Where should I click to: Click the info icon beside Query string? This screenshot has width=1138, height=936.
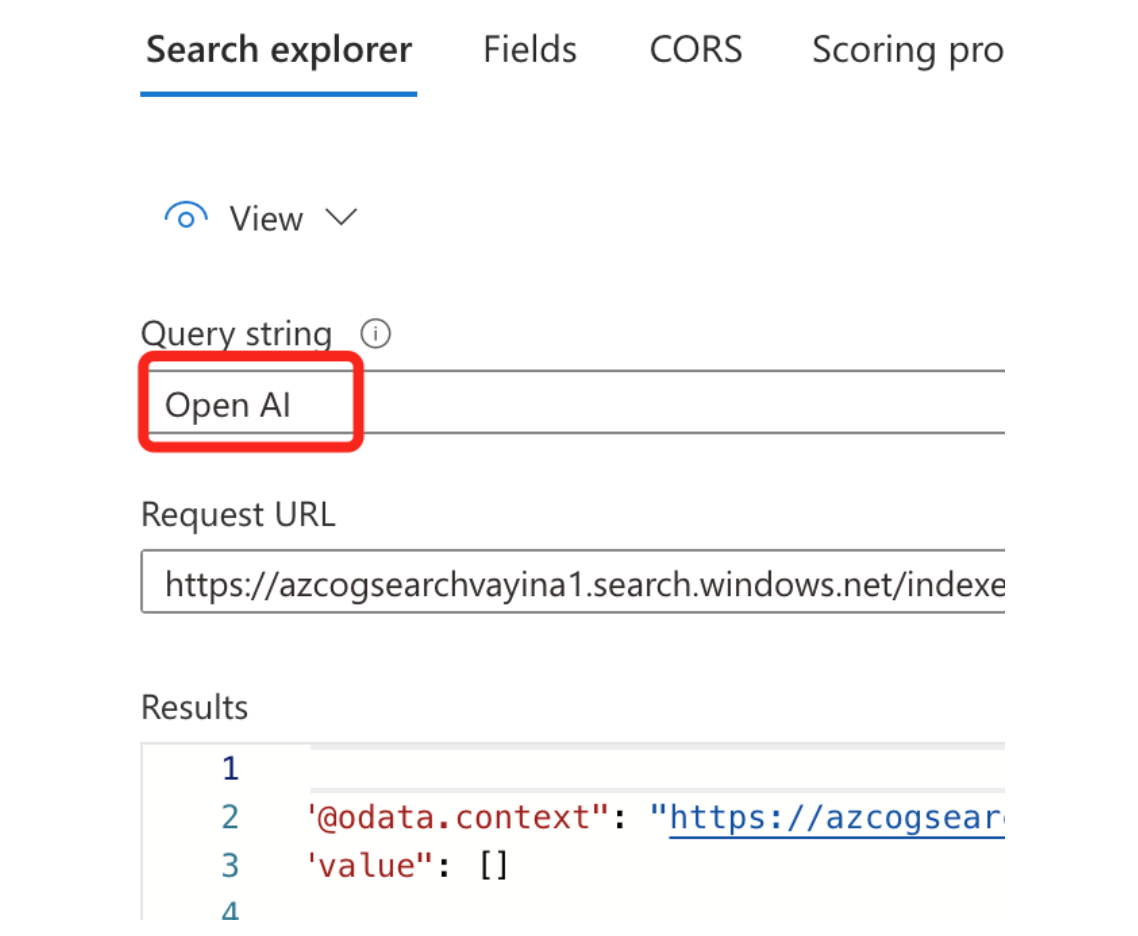click(x=376, y=333)
